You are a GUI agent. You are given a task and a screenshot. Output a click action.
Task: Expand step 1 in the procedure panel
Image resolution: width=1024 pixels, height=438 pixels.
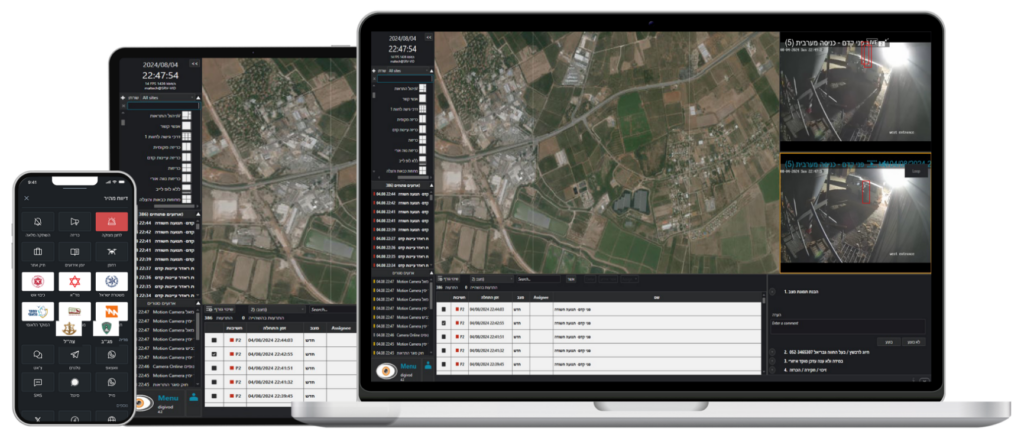(774, 293)
